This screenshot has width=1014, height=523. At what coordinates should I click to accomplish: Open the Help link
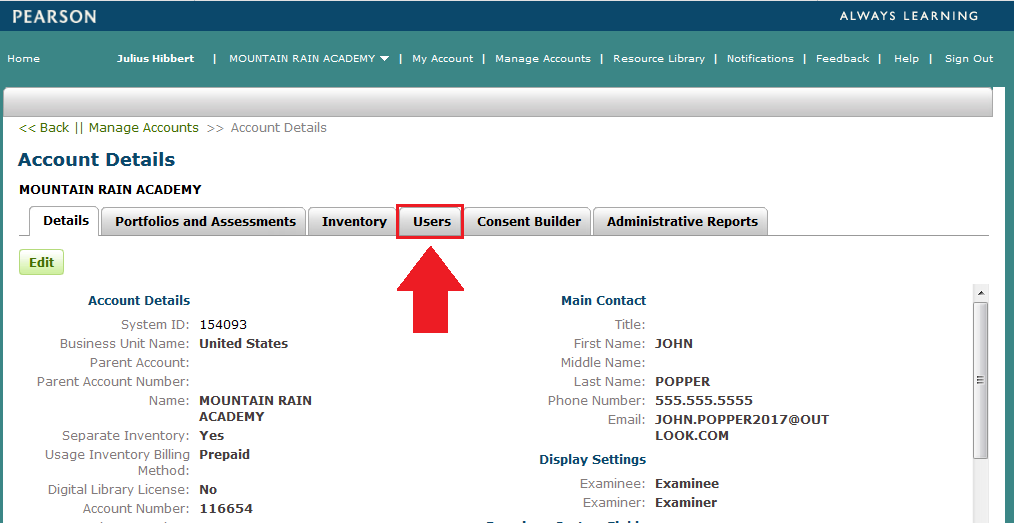(x=906, y=59)
